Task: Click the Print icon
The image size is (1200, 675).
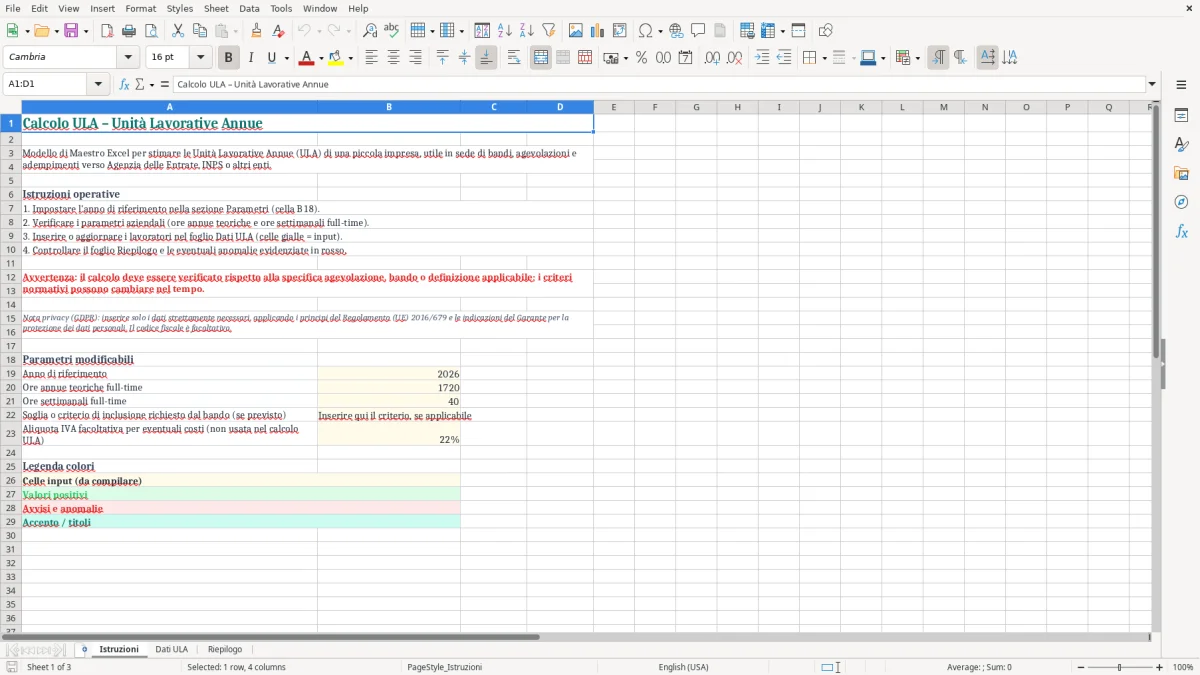Action: pos(128,31)
